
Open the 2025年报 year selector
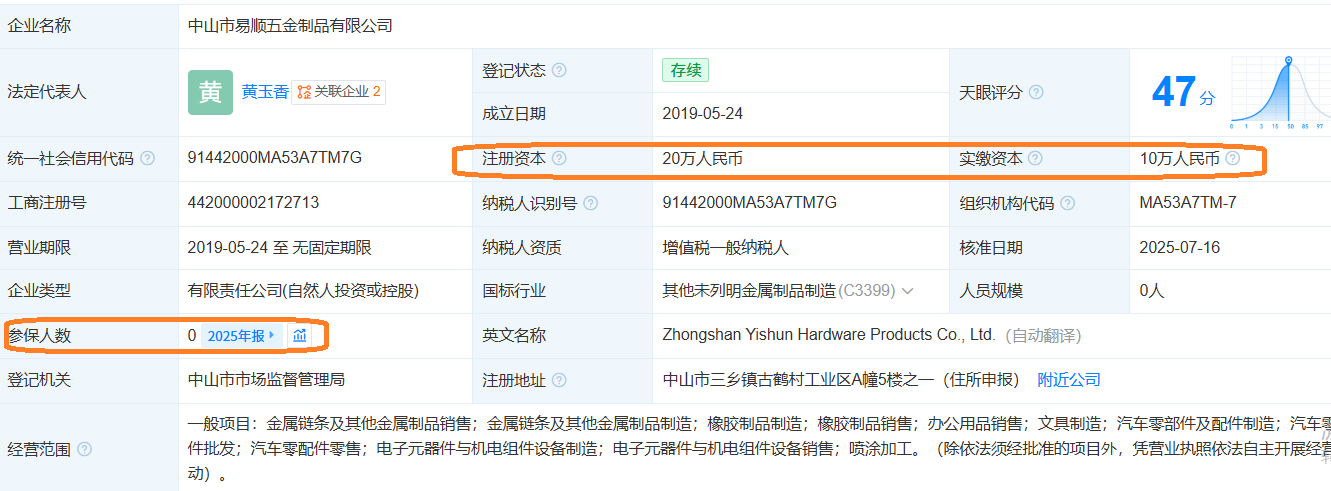pyautogui.click(x=242, y=336)
